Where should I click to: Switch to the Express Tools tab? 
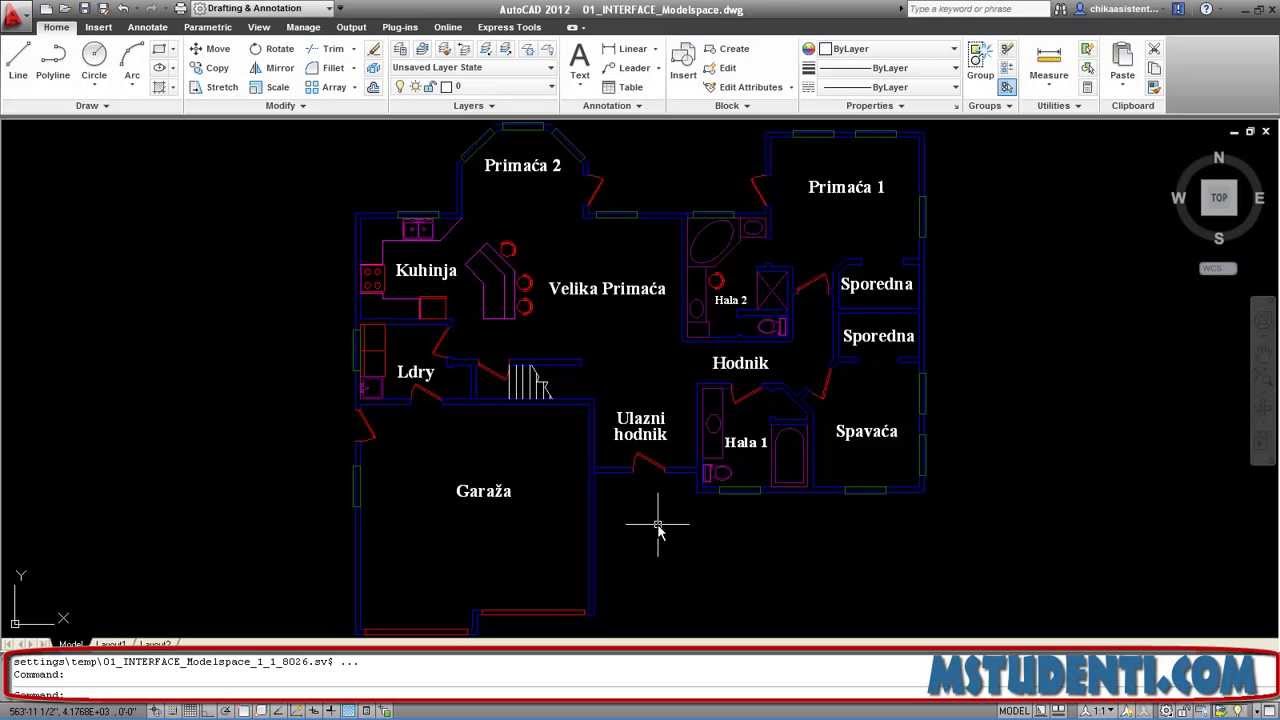click(x=509, y=27)
